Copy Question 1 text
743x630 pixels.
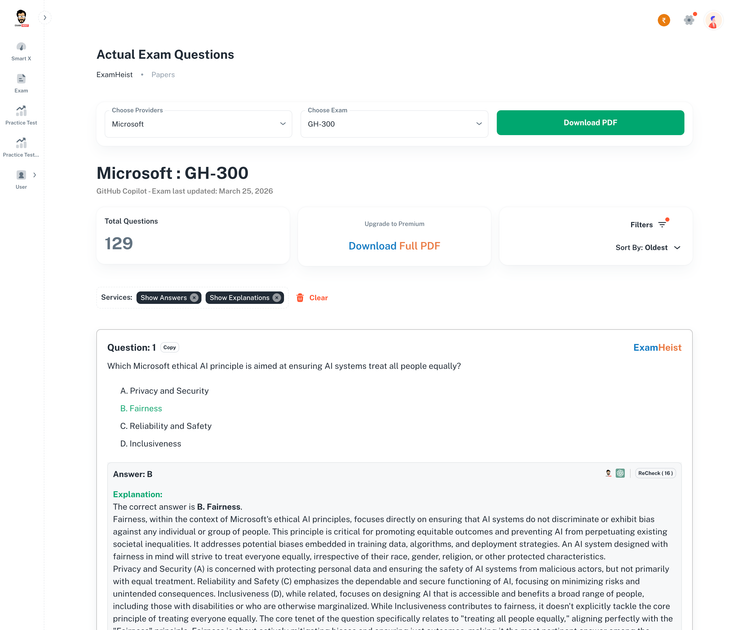[169, 347]
